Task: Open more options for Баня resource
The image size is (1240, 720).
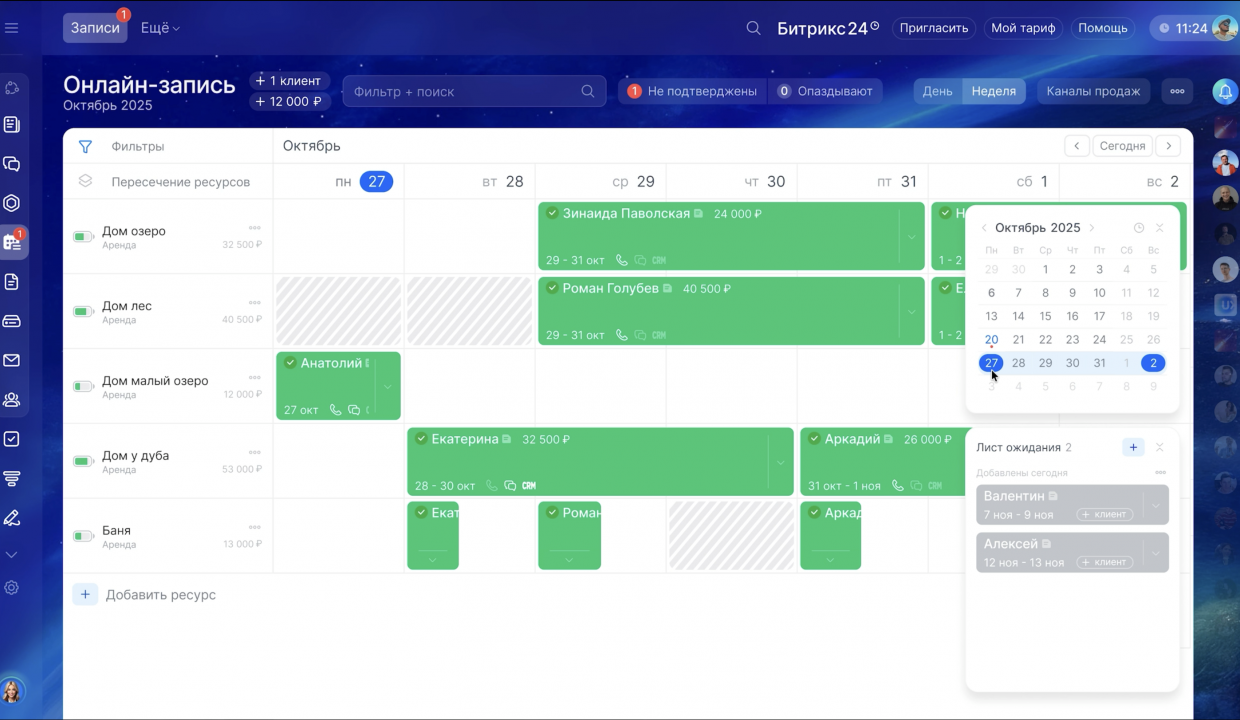Action: pos(255,527)
